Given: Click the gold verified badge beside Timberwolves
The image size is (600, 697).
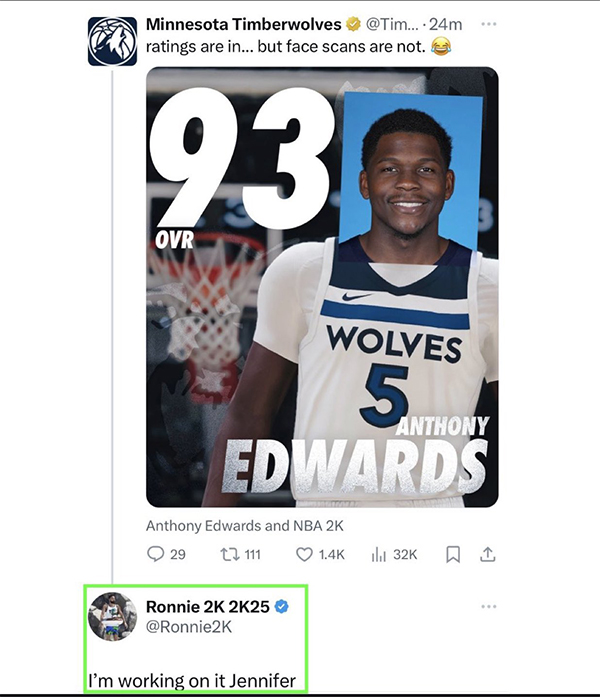Looking at the screenshot, I should [x=353, y=24].
